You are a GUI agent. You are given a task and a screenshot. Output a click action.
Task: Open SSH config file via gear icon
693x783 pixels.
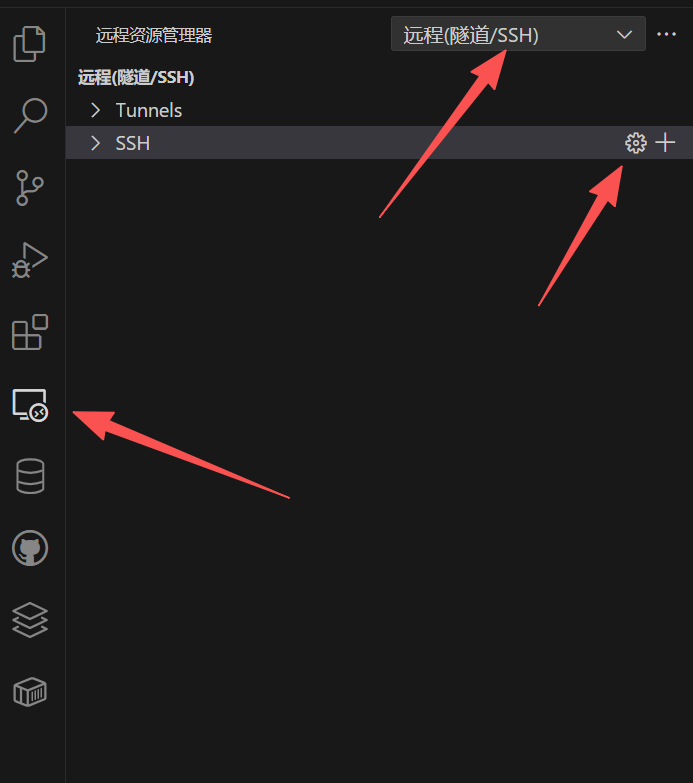pyautogui.click(x=636, y=143)
